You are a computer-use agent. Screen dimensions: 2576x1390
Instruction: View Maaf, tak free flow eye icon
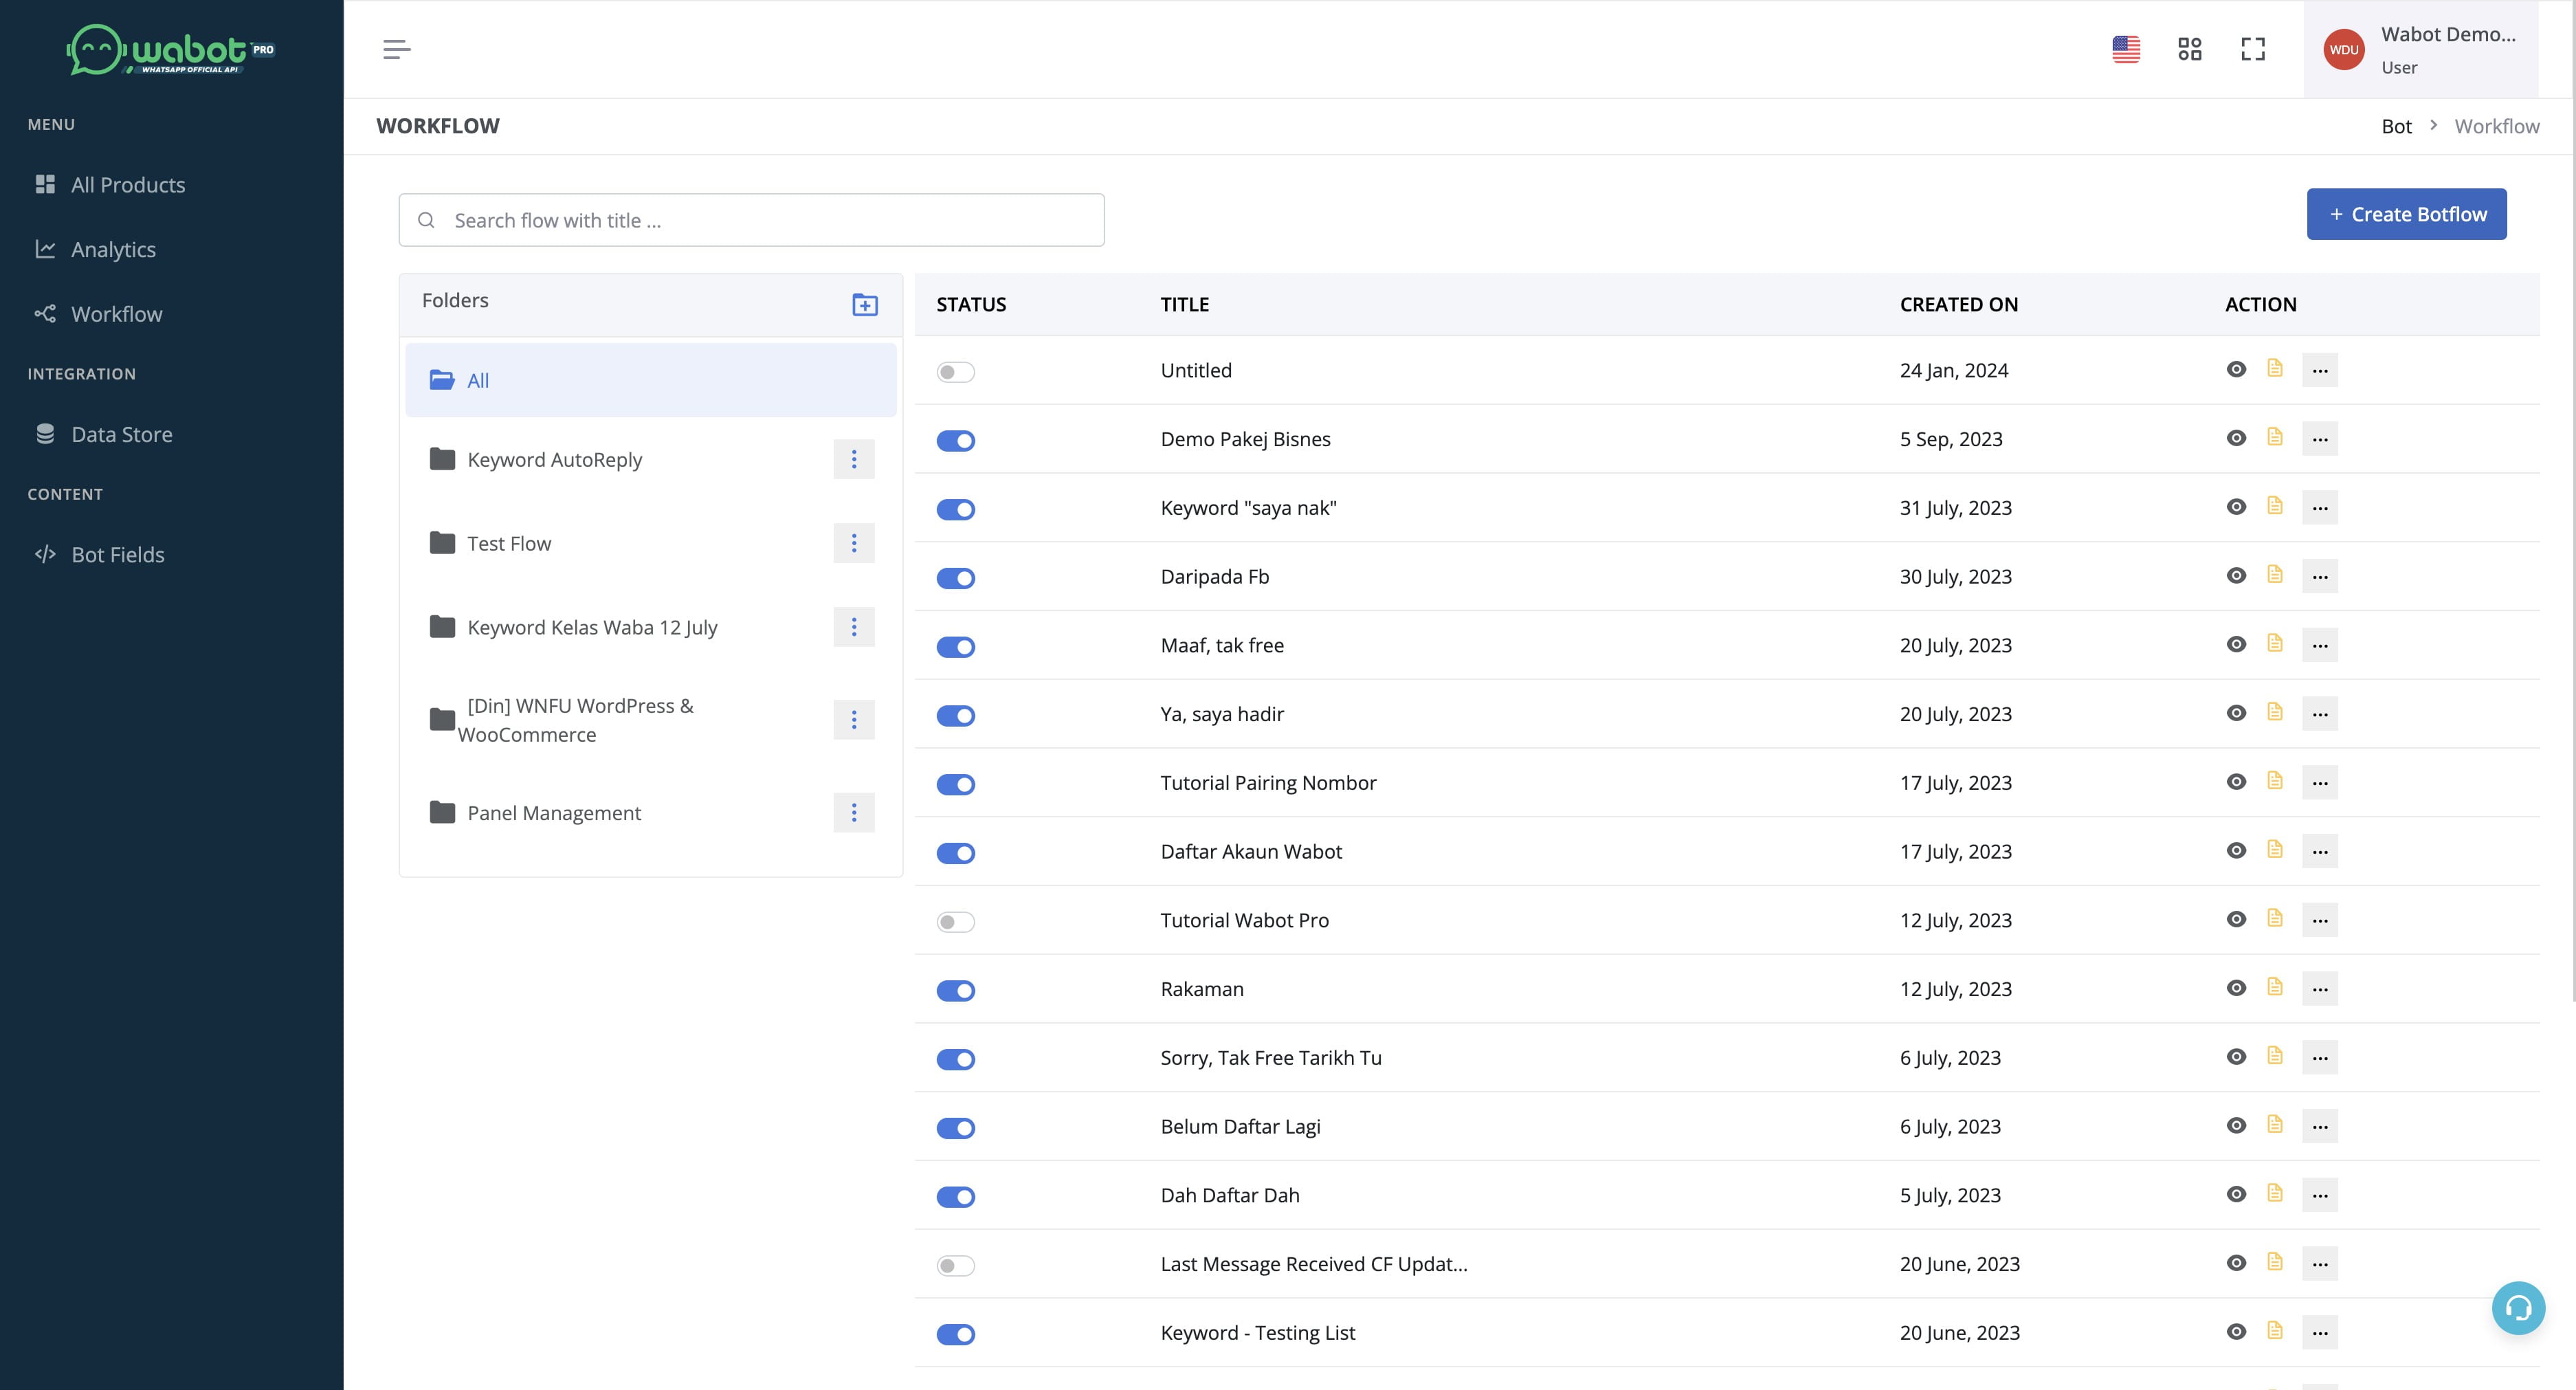point(2236,645)
